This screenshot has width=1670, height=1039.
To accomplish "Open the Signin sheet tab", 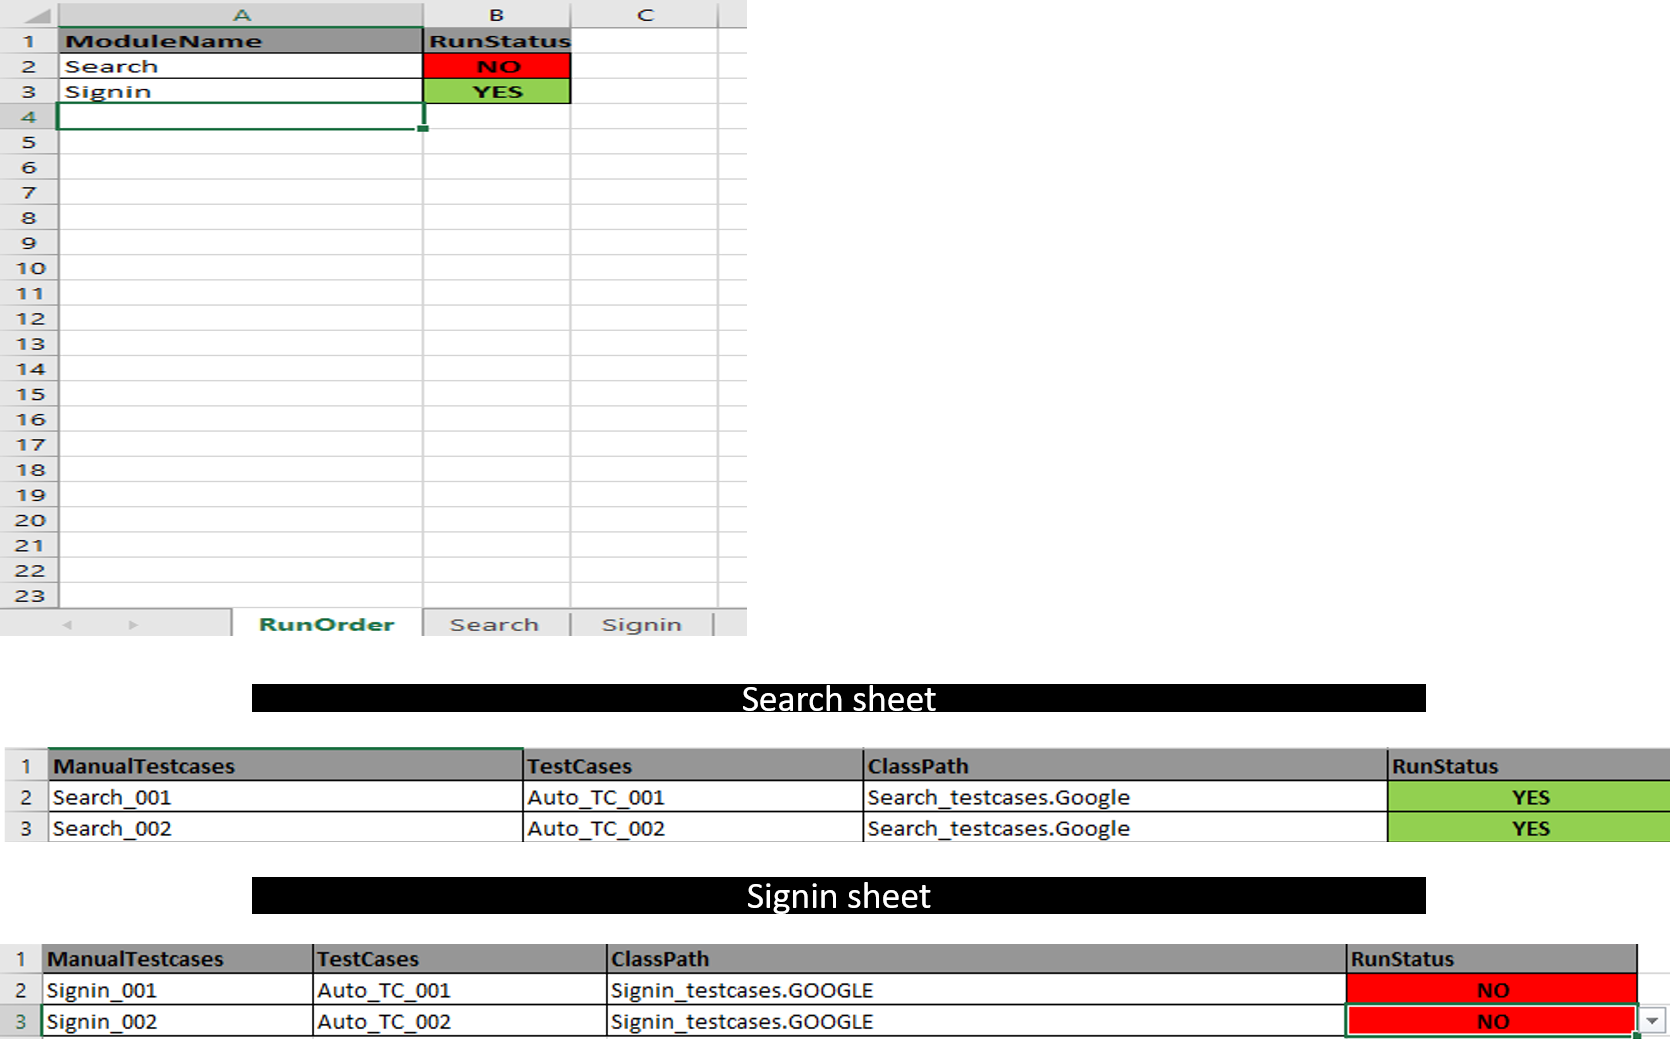I will (x=643, y=623).
